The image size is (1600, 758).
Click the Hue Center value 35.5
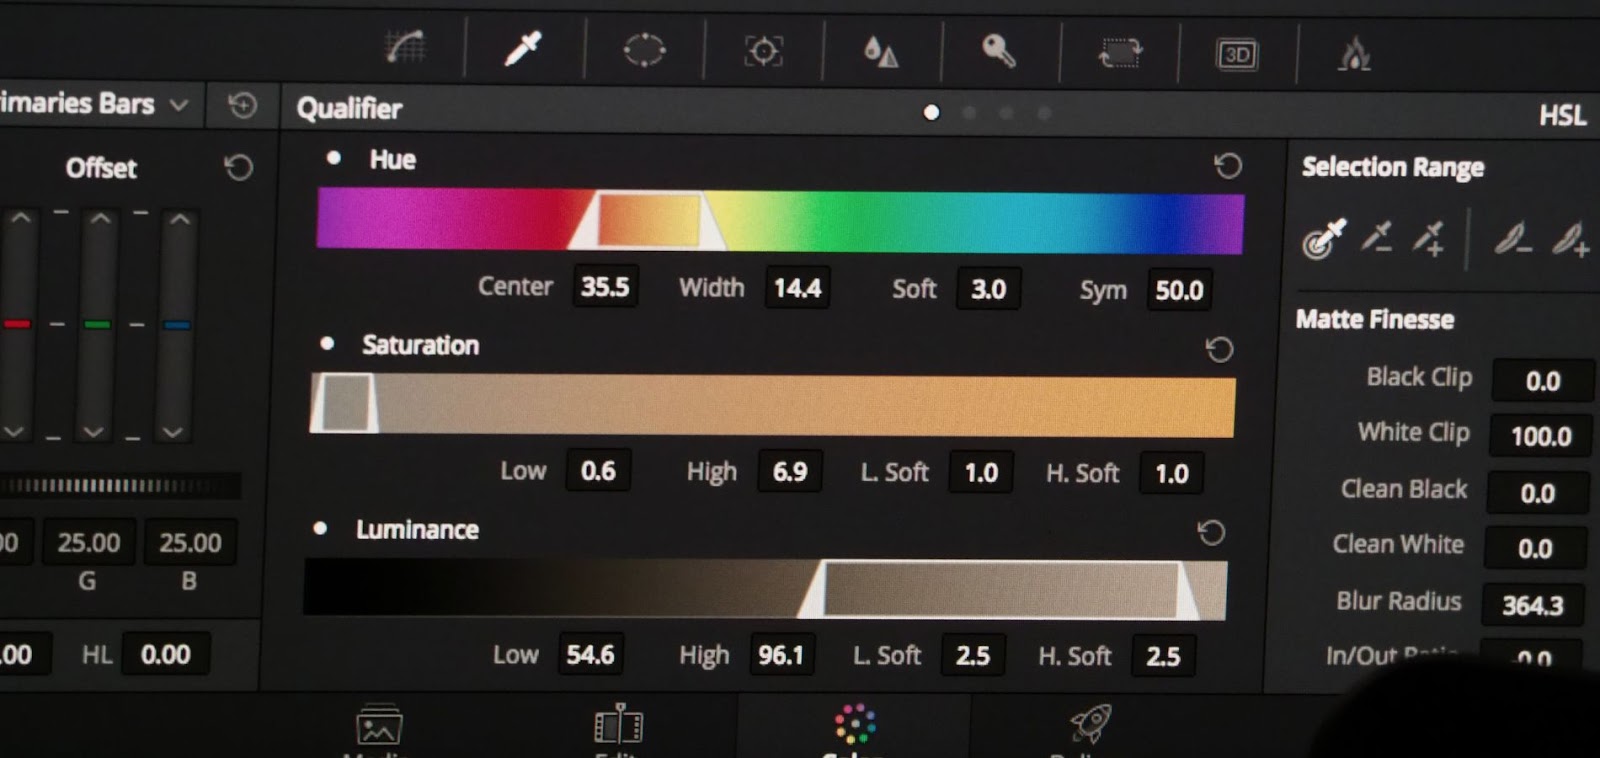605,287
